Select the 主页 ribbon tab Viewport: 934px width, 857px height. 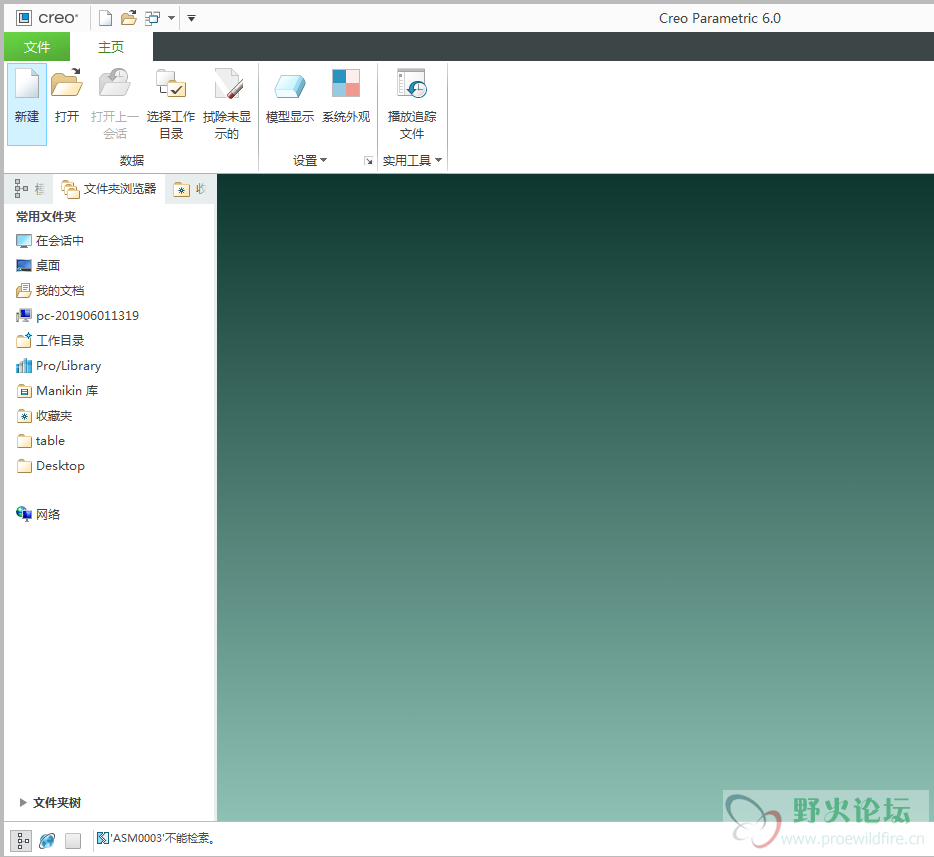pyautogui.click(x=111, y=46)
